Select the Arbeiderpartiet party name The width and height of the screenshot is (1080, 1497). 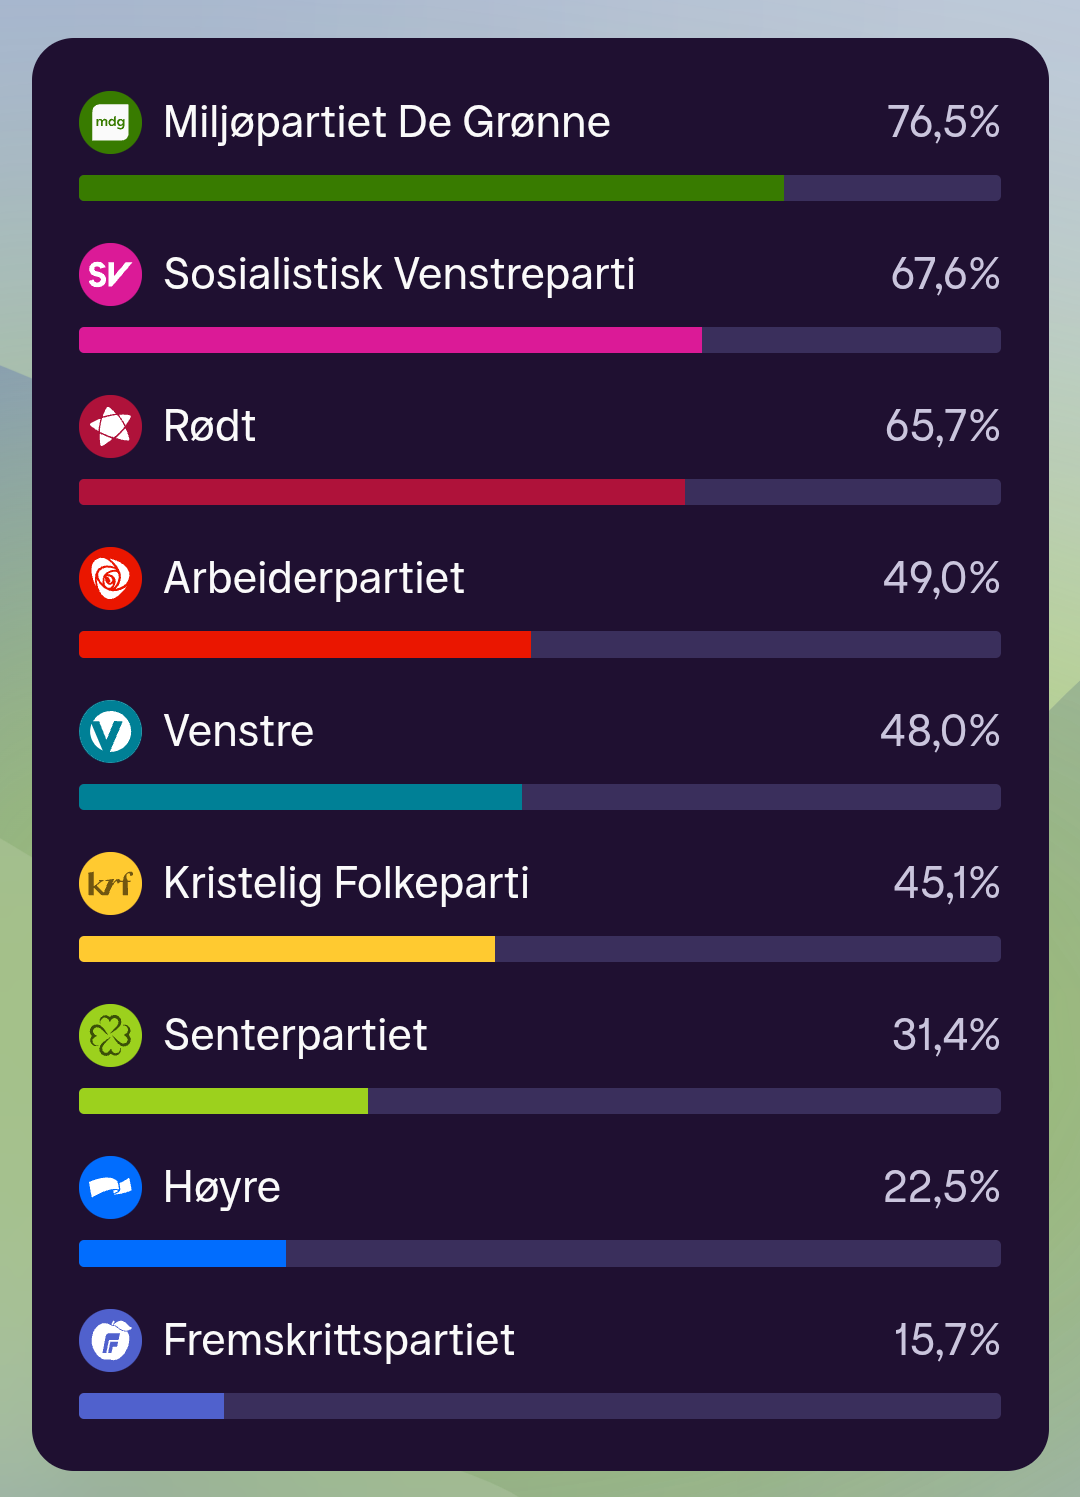[314, 578]
